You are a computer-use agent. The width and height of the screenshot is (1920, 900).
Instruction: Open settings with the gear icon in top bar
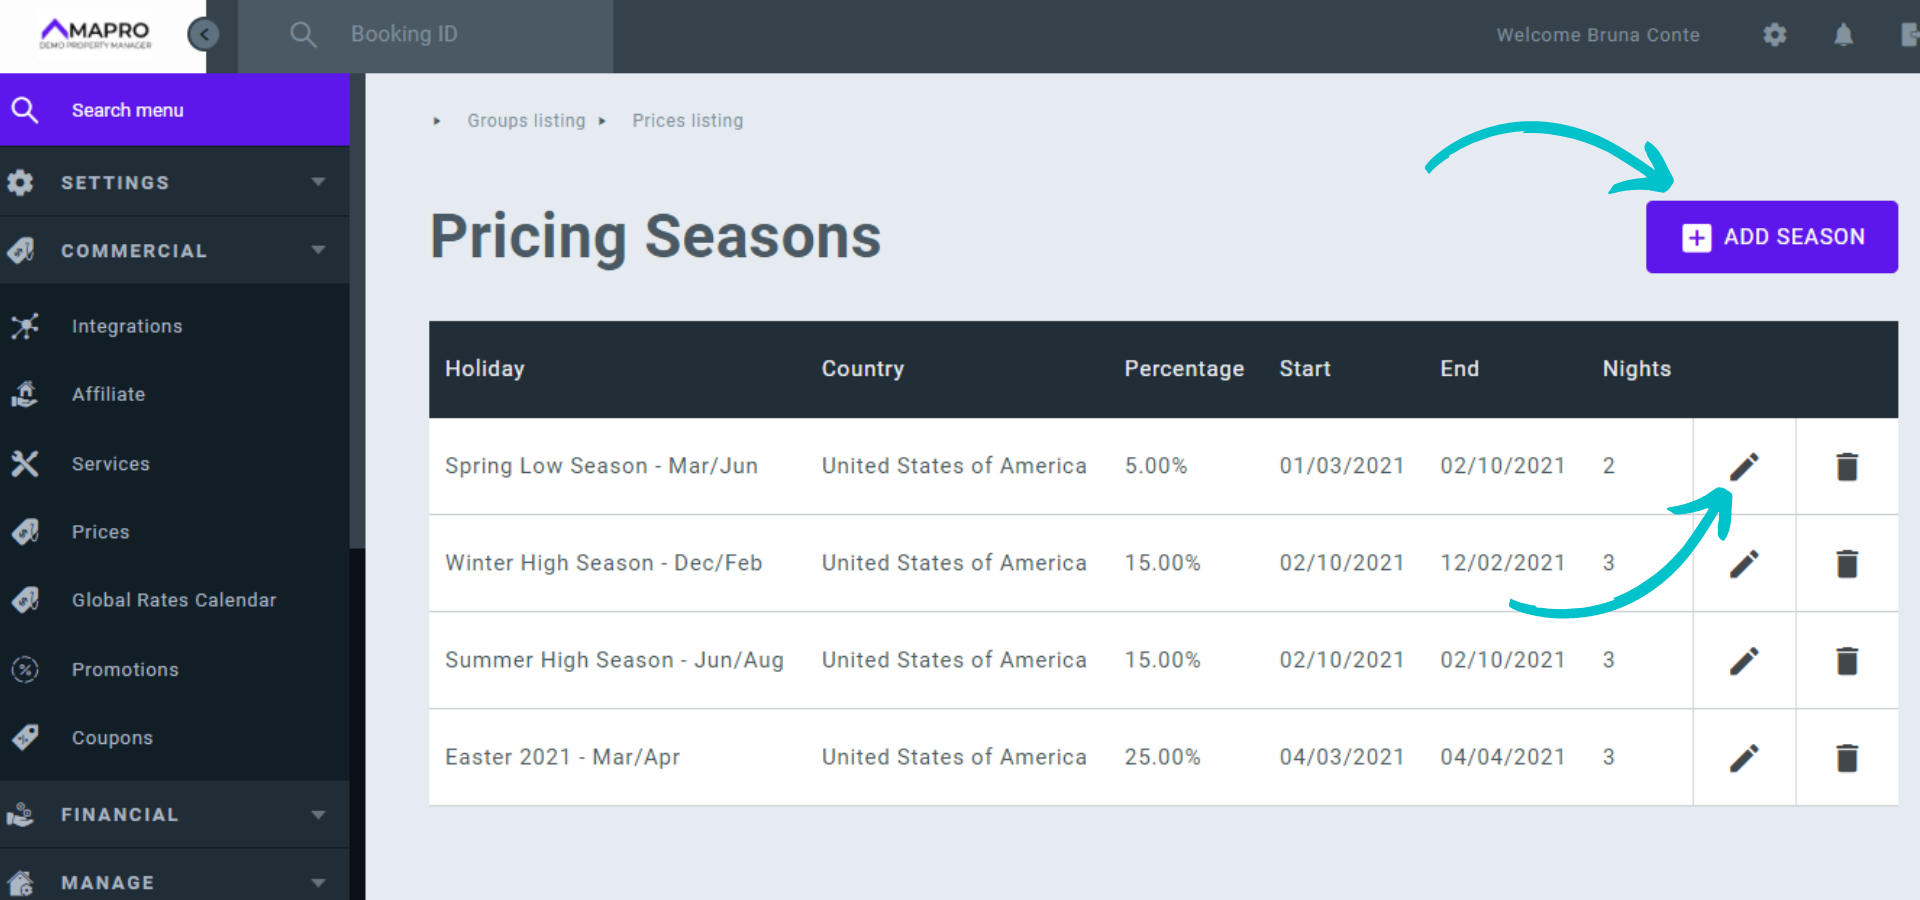coord(1776,35)
